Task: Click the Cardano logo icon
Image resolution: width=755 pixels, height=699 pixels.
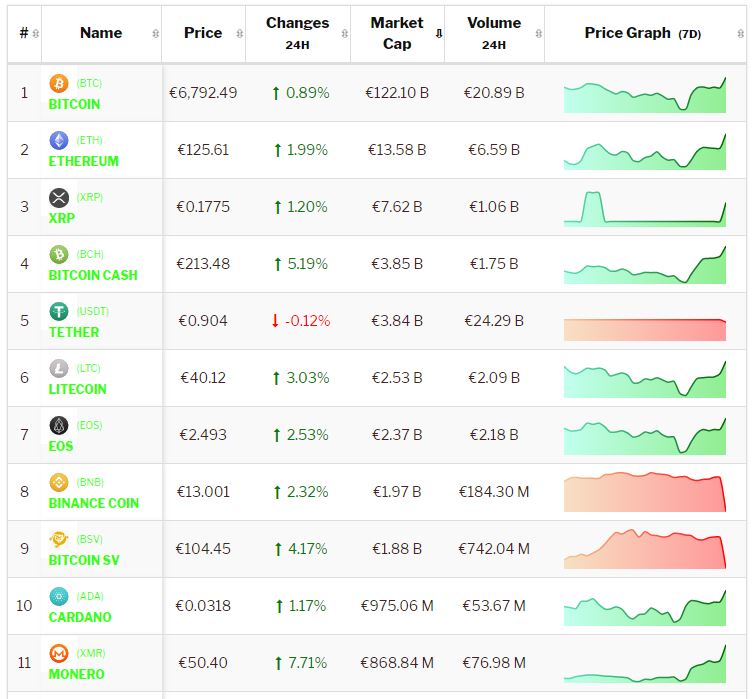Action: click(58, 596)
